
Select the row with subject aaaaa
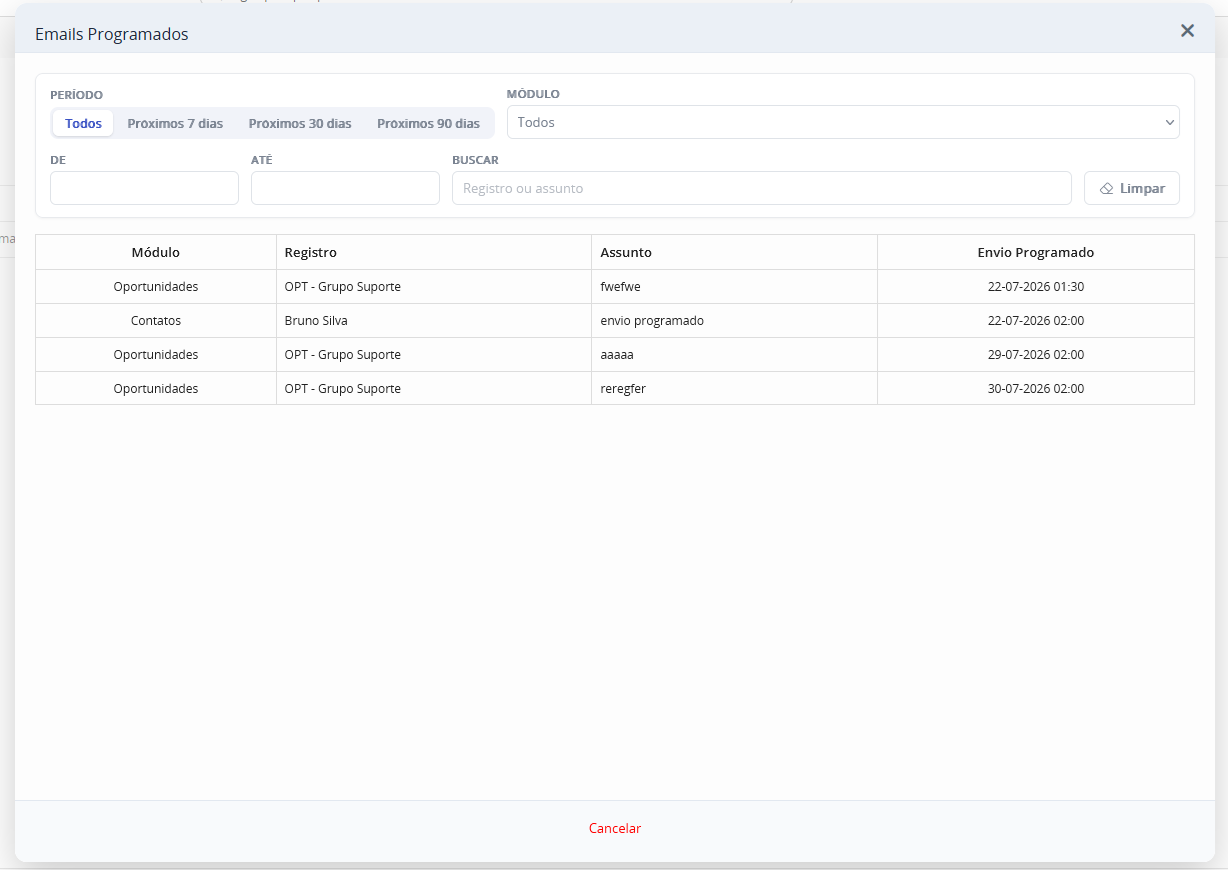click(x=615, y=355)
